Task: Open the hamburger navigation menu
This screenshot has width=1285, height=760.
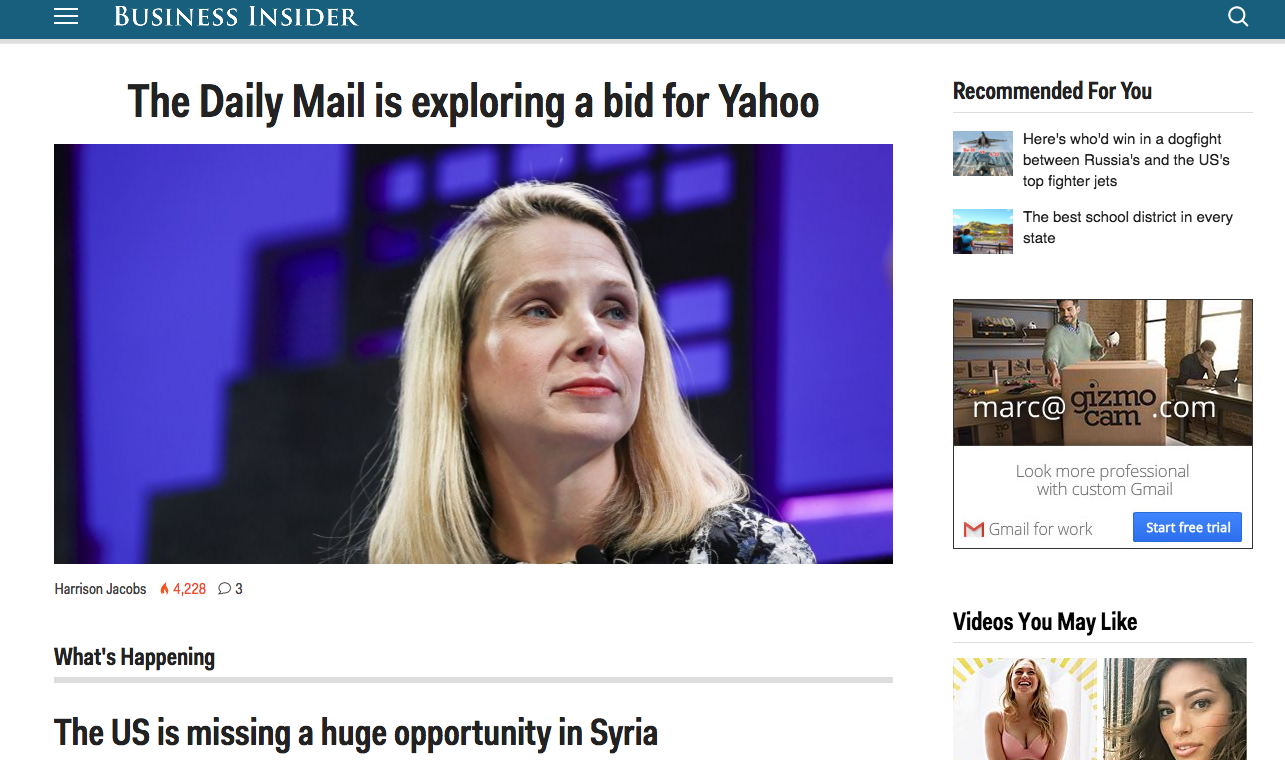Action: pyautogui.click(x=66, y=17)
